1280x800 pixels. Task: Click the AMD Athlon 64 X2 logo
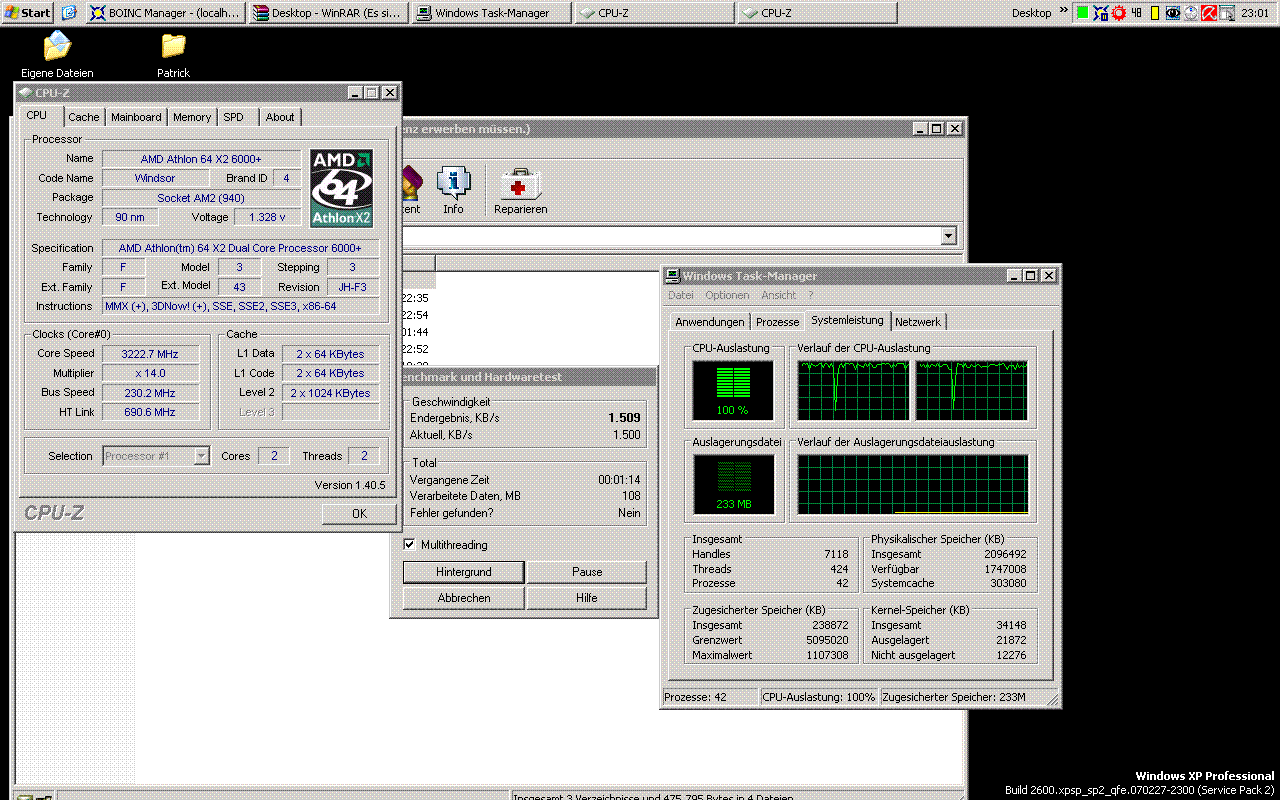tap(341, 188)
